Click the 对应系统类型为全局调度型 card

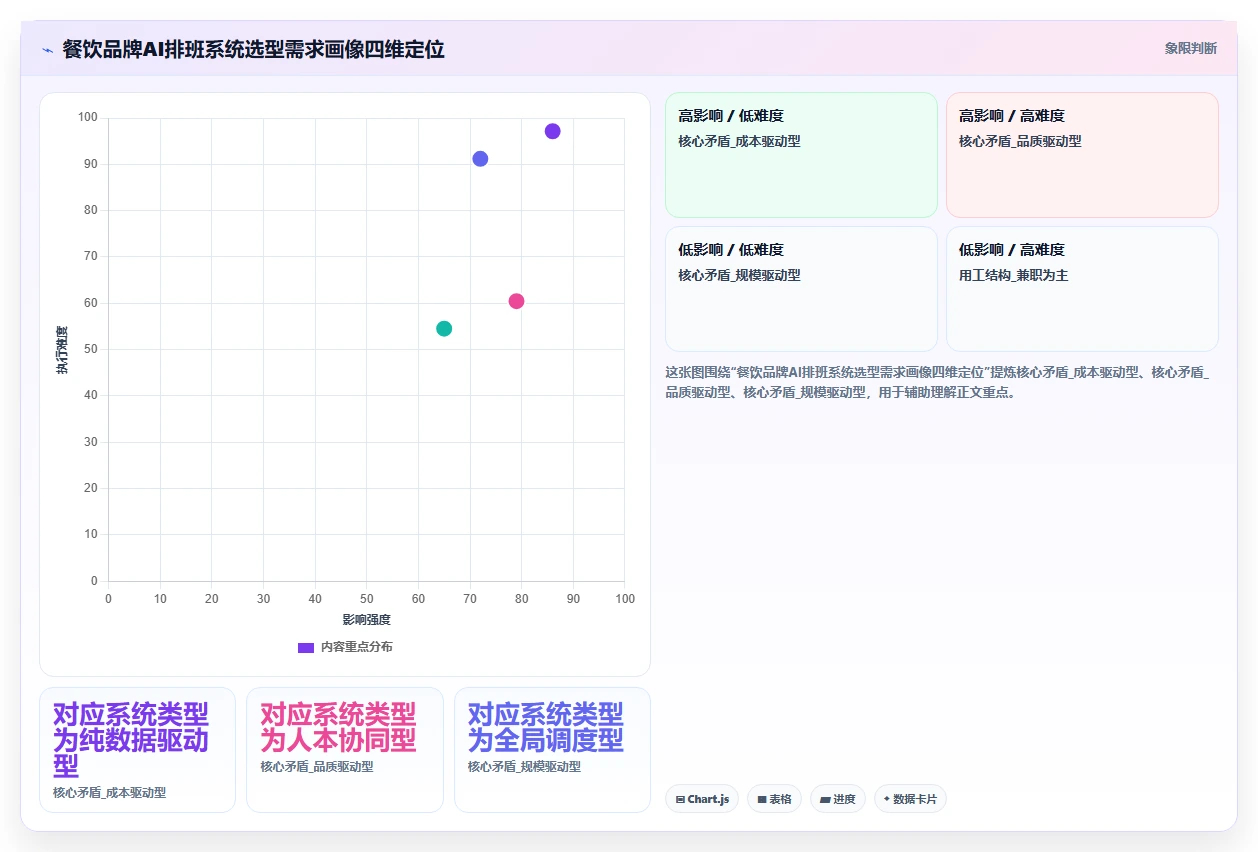pyautogui.click(x=552, y=750)
